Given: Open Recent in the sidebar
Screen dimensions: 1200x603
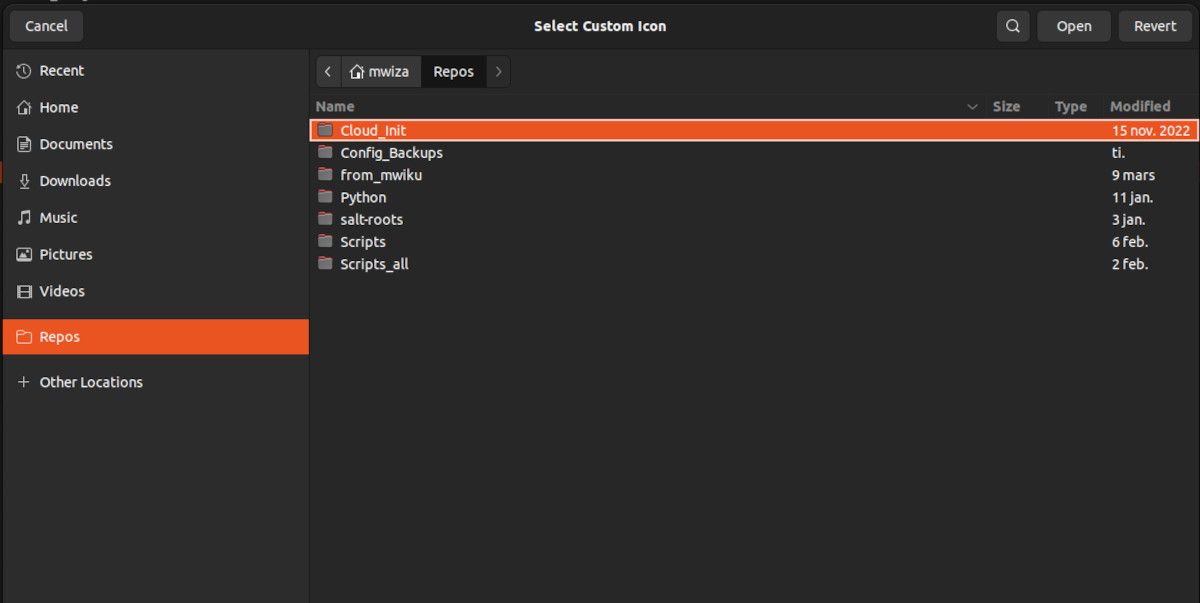Looking at the screenshot, I should 62,71.
